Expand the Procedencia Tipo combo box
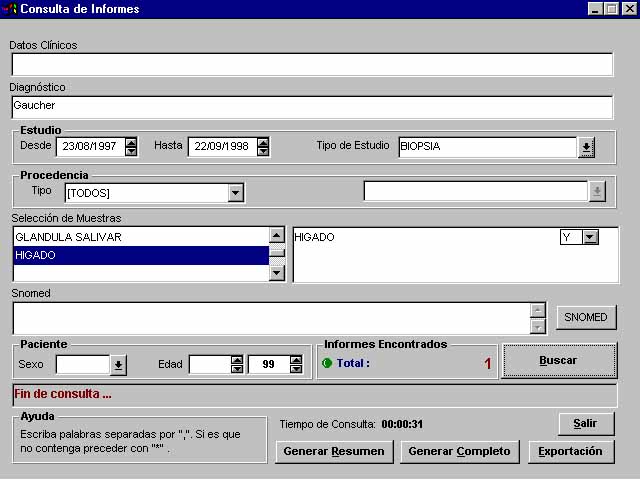640x480 pixels. 235,192
